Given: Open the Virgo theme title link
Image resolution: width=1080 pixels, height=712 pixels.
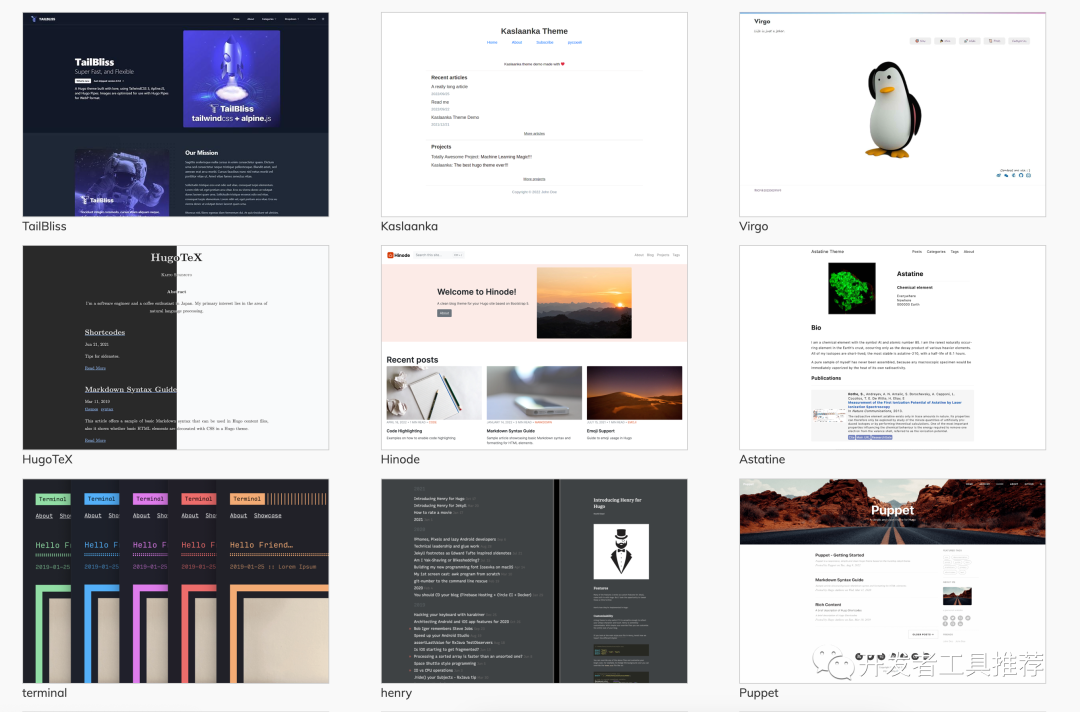Looking at the screenshot, I should (754, 226).
